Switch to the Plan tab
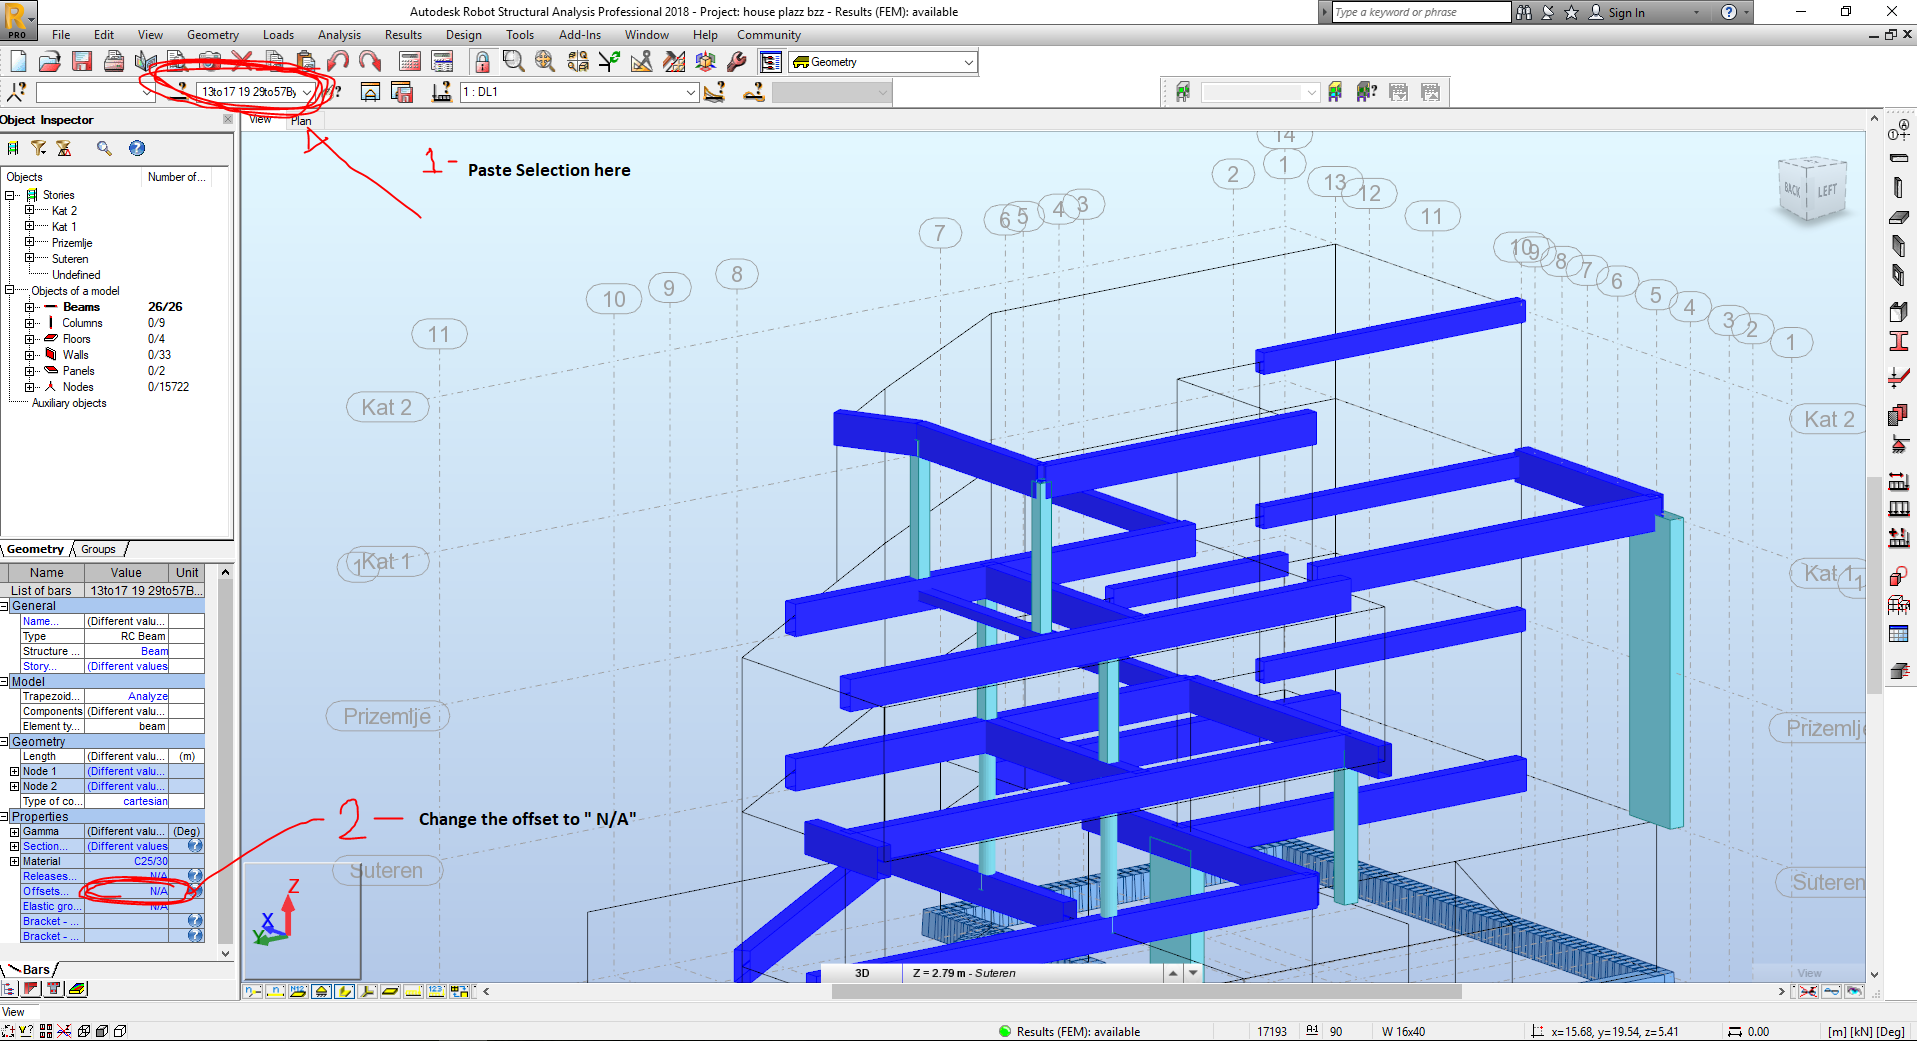The image size is (1917, 1041). tap(302, 120)
